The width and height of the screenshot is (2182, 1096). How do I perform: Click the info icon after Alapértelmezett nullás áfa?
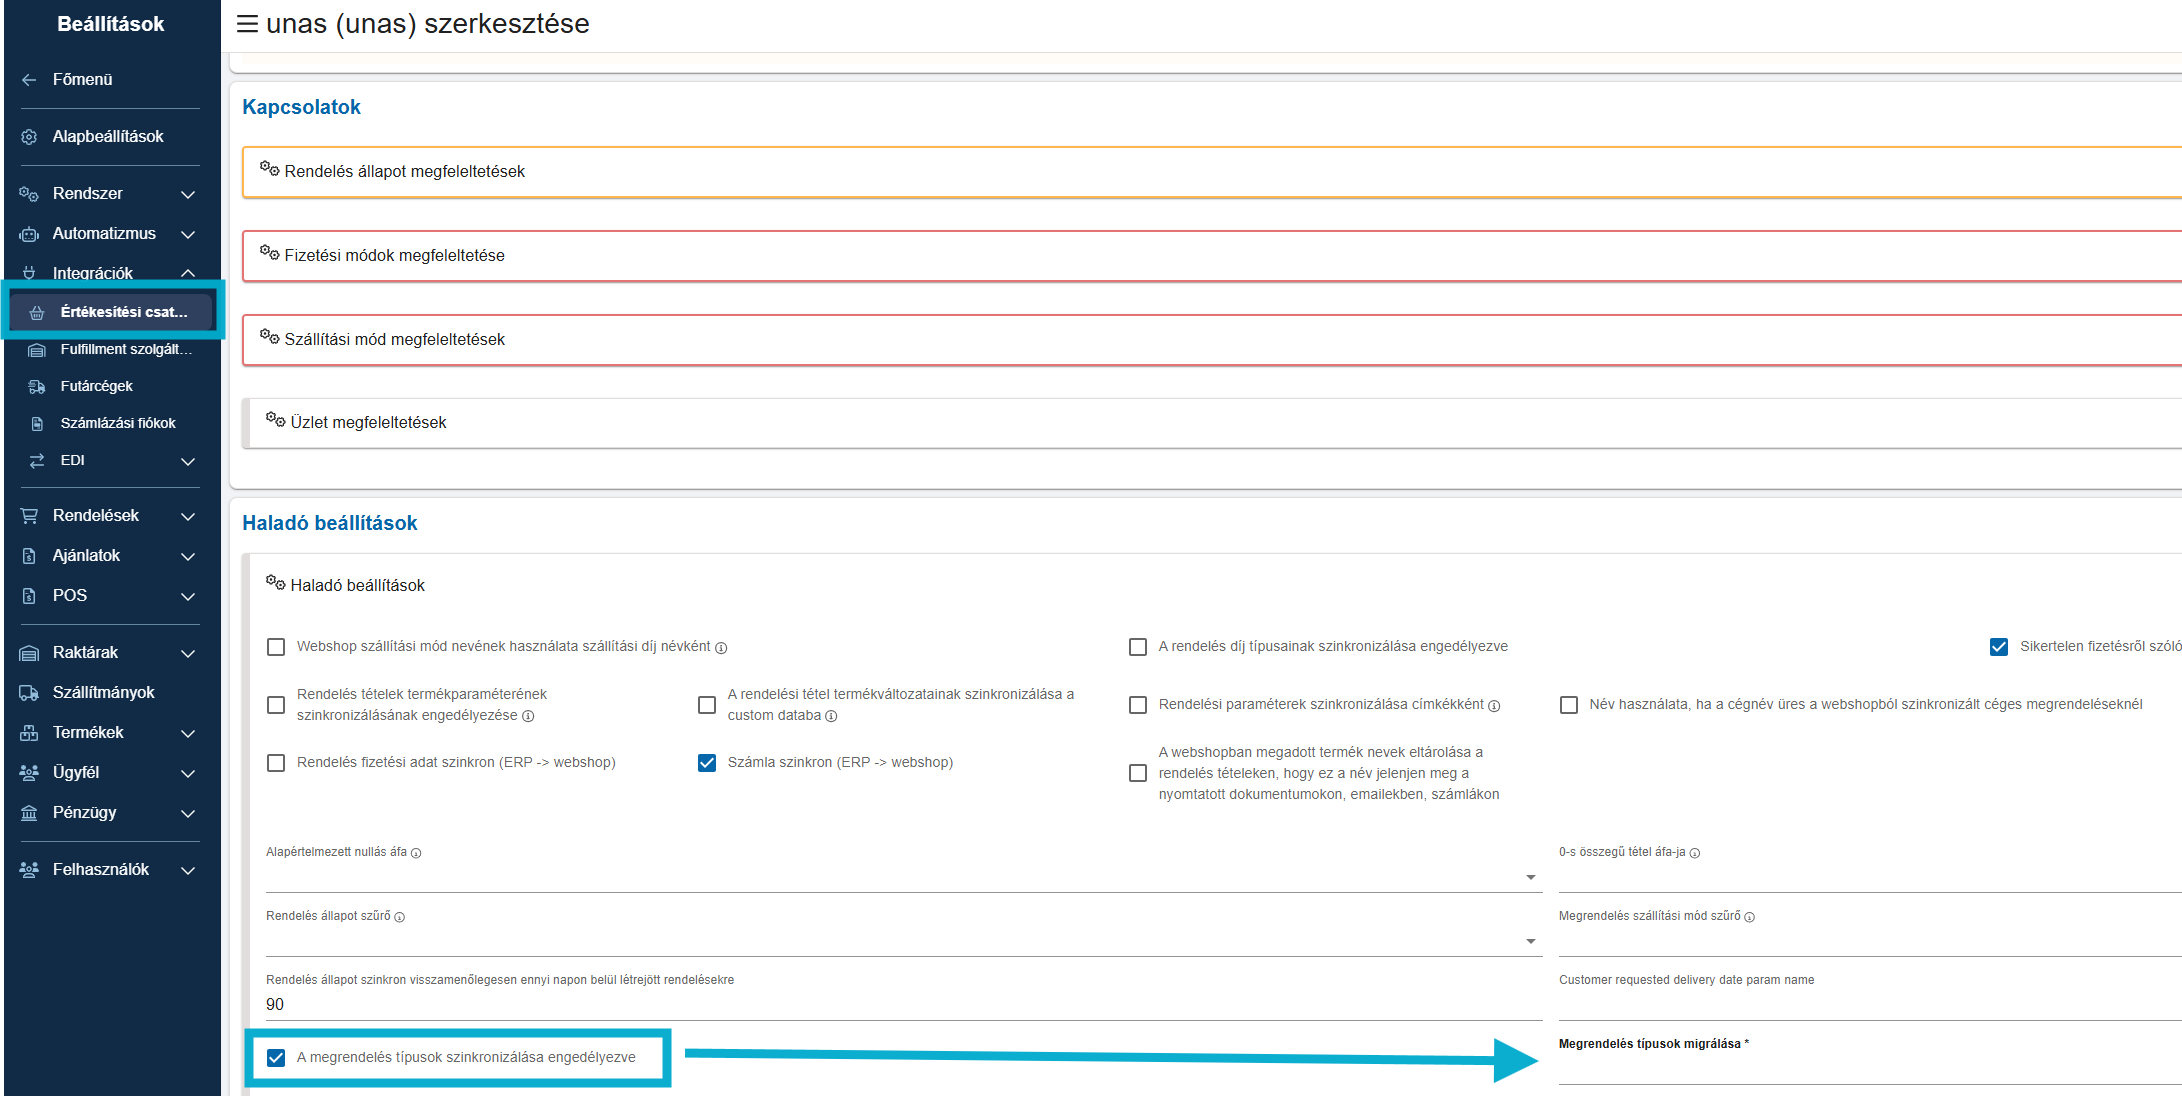[416, 853]
